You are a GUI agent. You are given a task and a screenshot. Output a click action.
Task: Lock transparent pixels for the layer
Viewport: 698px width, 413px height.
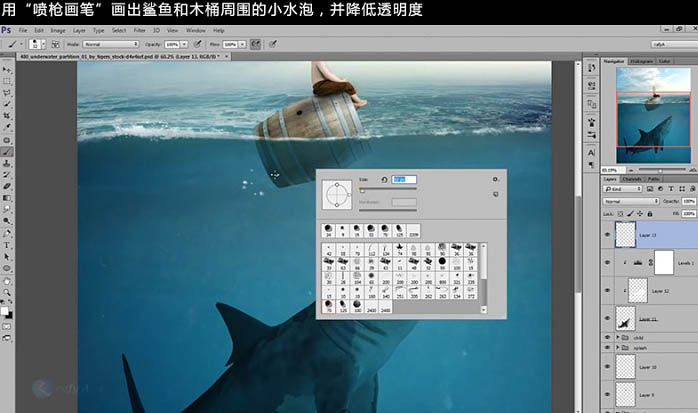621,214
